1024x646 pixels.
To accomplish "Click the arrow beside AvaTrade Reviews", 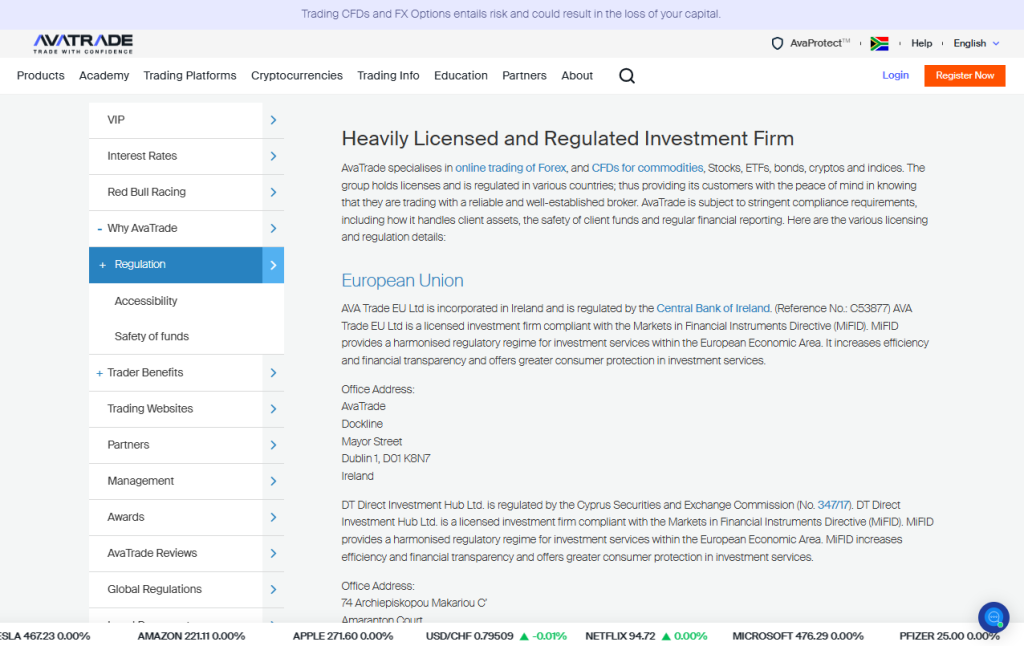I will 273,553.
